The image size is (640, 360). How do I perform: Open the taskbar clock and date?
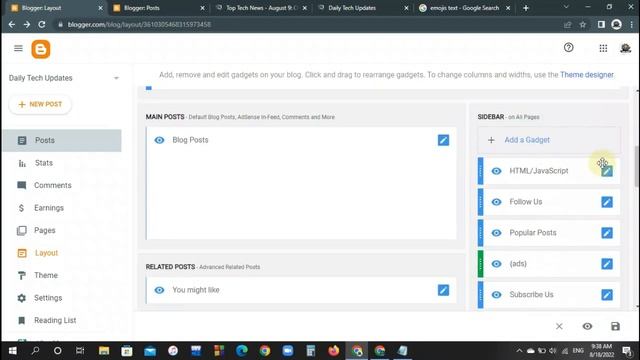point(602,351)
